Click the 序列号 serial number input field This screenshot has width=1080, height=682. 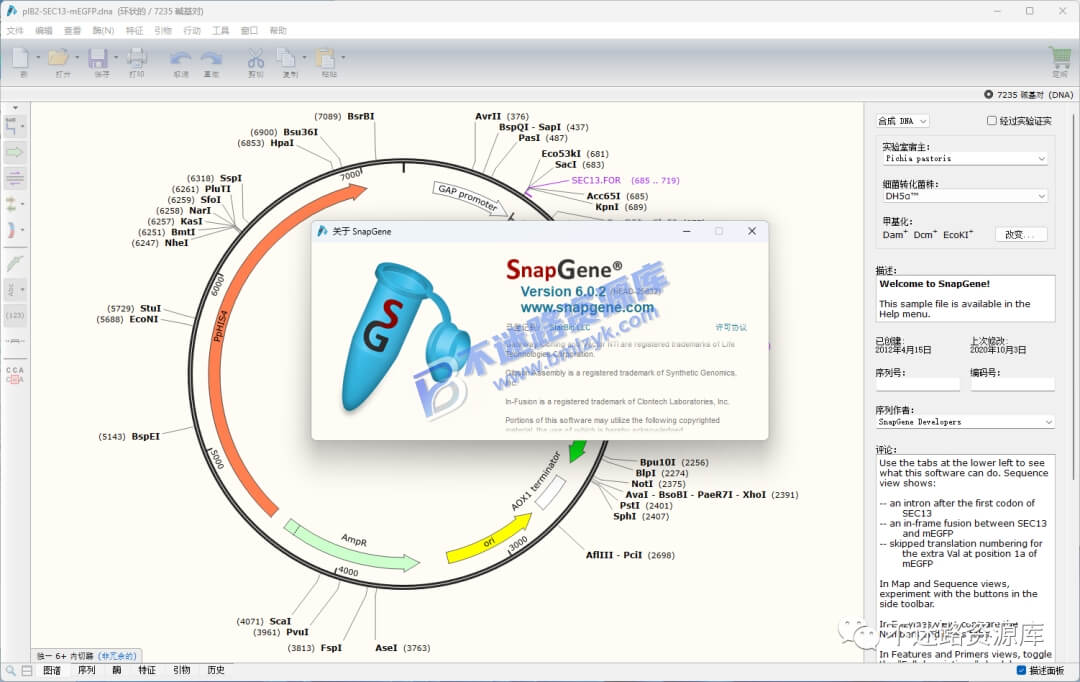tap(918, 384)
